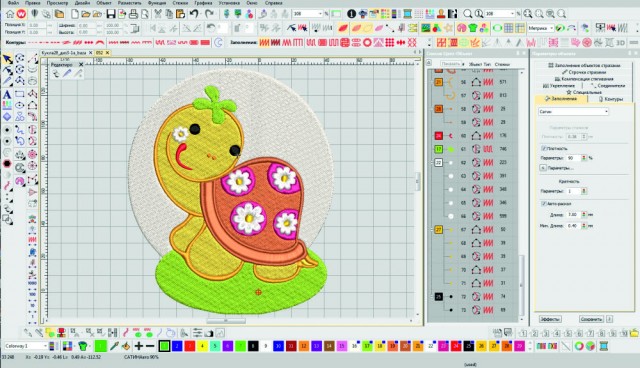Toggle the Авто-раскол checkbox
Viewport: 640px width, 368px height.
(544, 204)
